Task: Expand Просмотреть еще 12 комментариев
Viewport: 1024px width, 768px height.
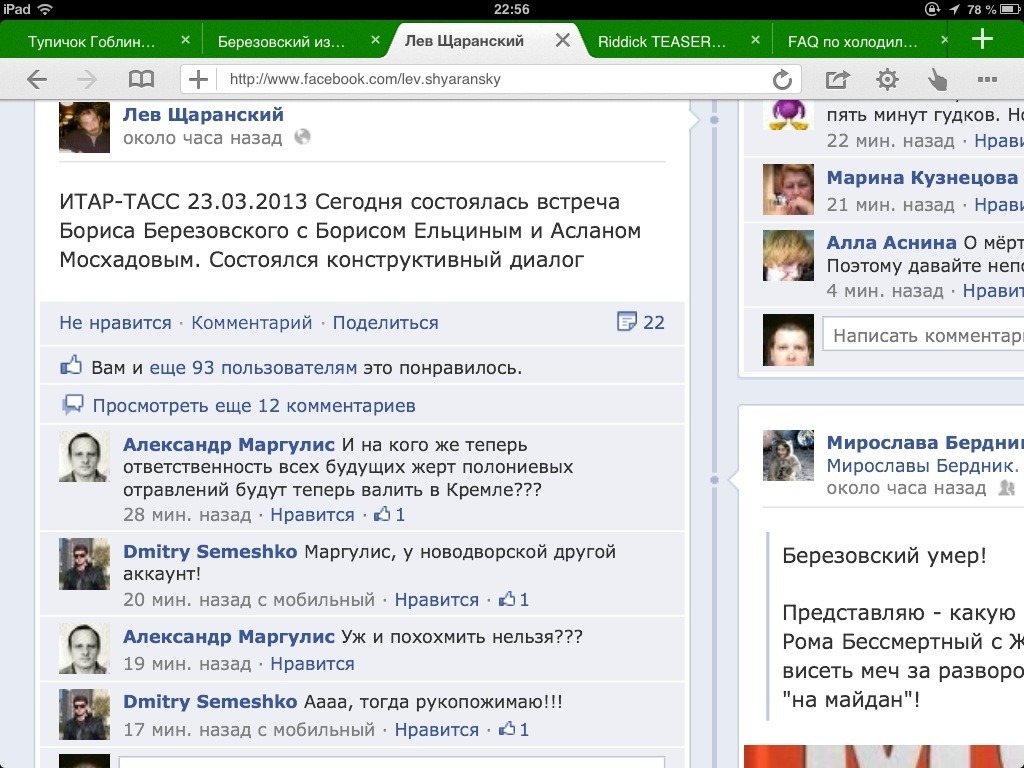Action: pyautogui.click(x=253, y=406)
